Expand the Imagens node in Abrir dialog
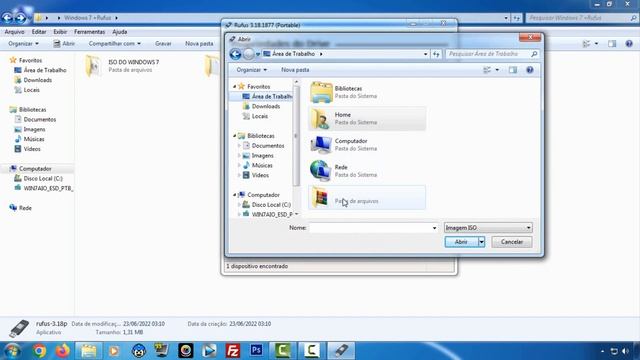This screenshot has height=360, width=640. coord(239,156)
